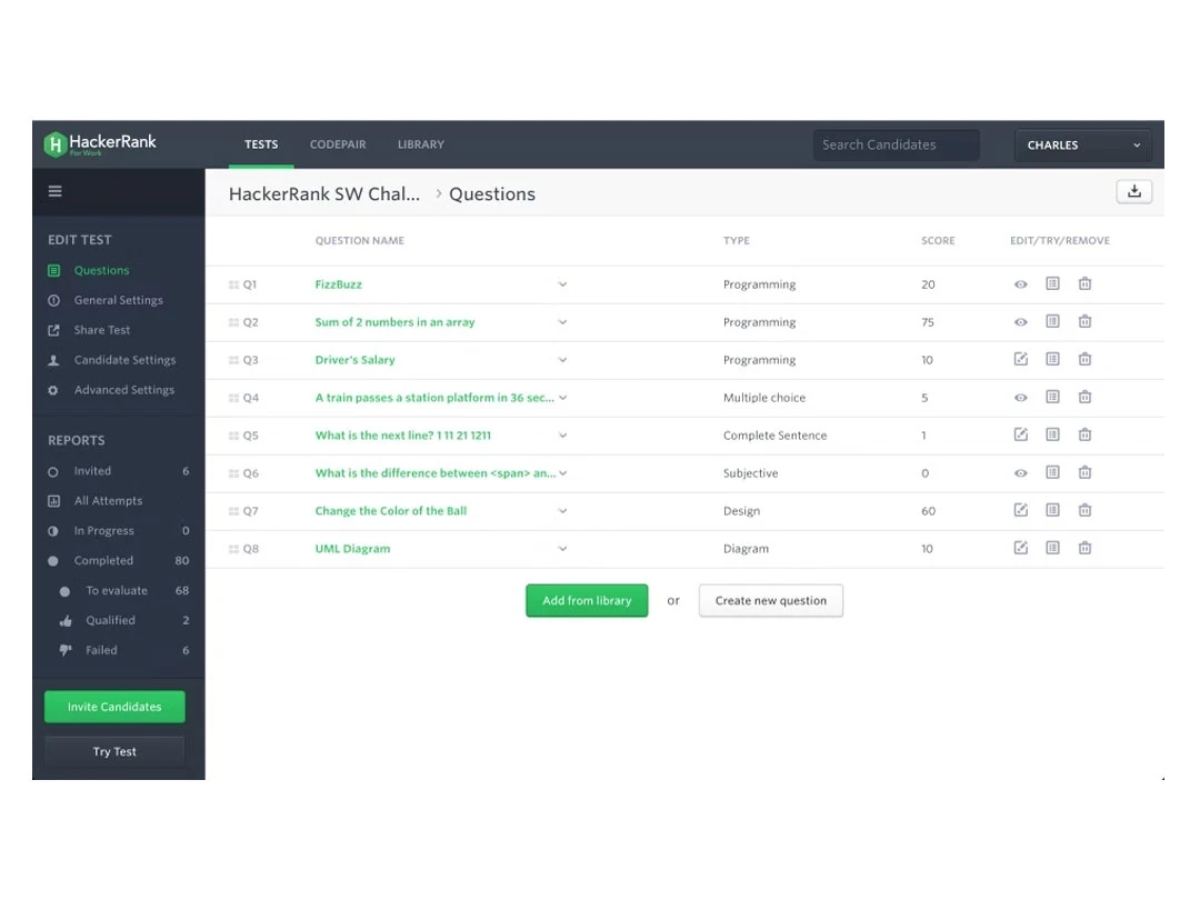Open document icon in Q4 Multiple choice row
This screenshot has height=900, width=1200.
(1052, 397)
